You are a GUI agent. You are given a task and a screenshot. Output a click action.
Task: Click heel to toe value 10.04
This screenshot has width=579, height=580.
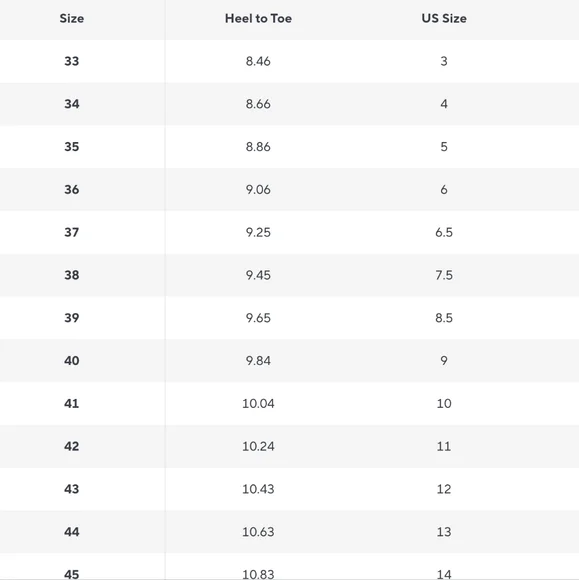(258, 404)
